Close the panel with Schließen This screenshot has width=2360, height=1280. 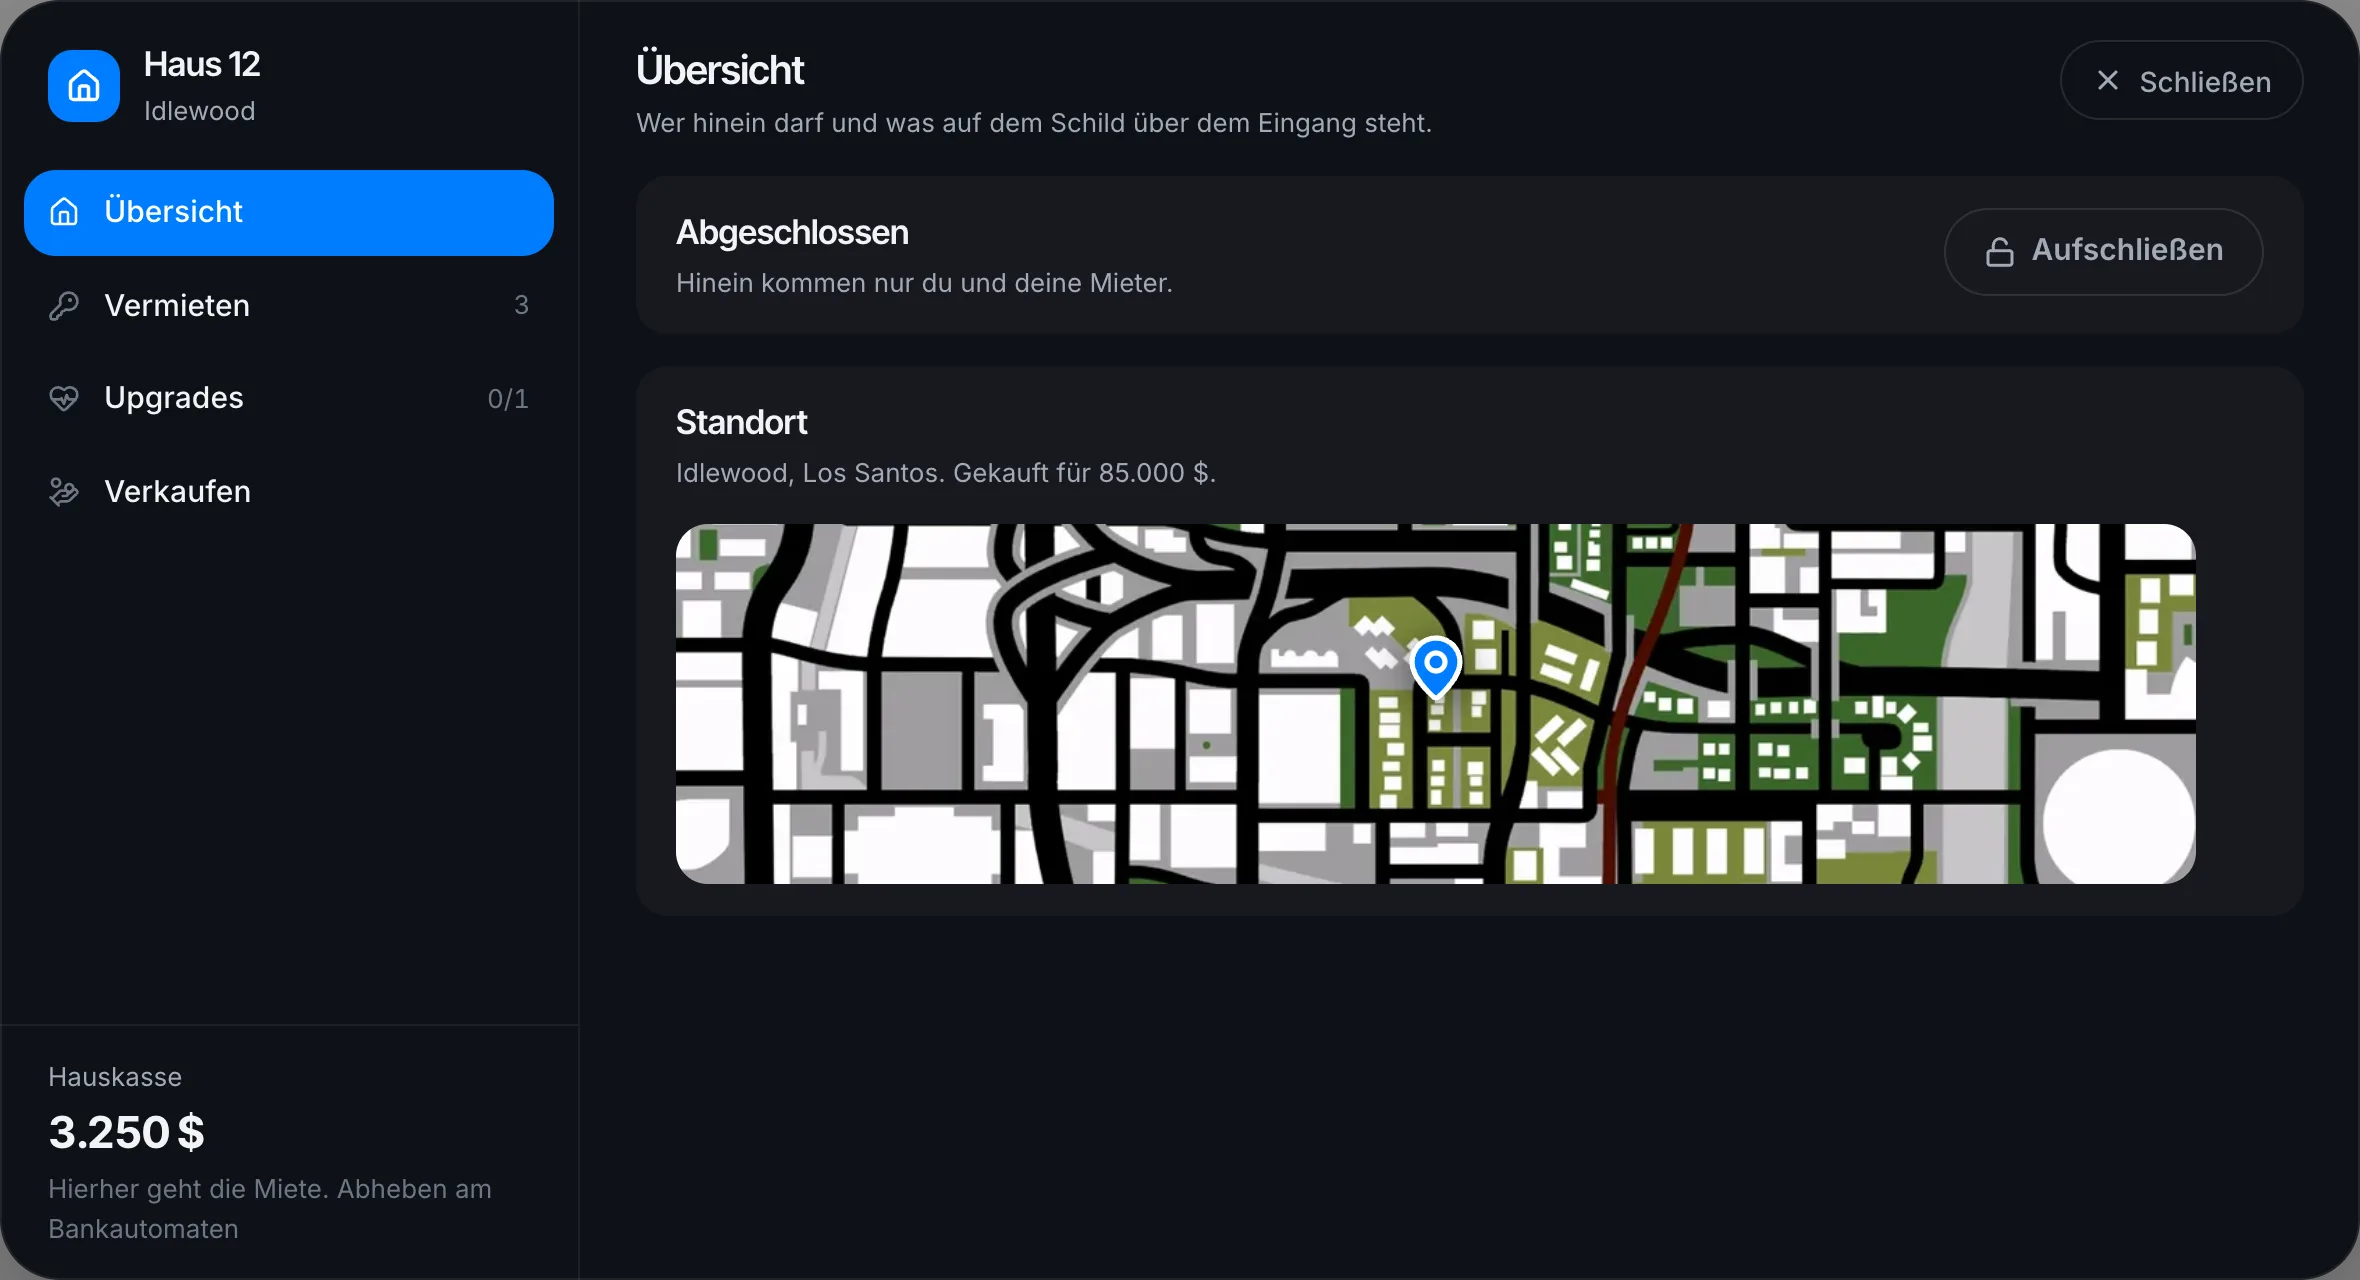click(x=2181, y=81)
